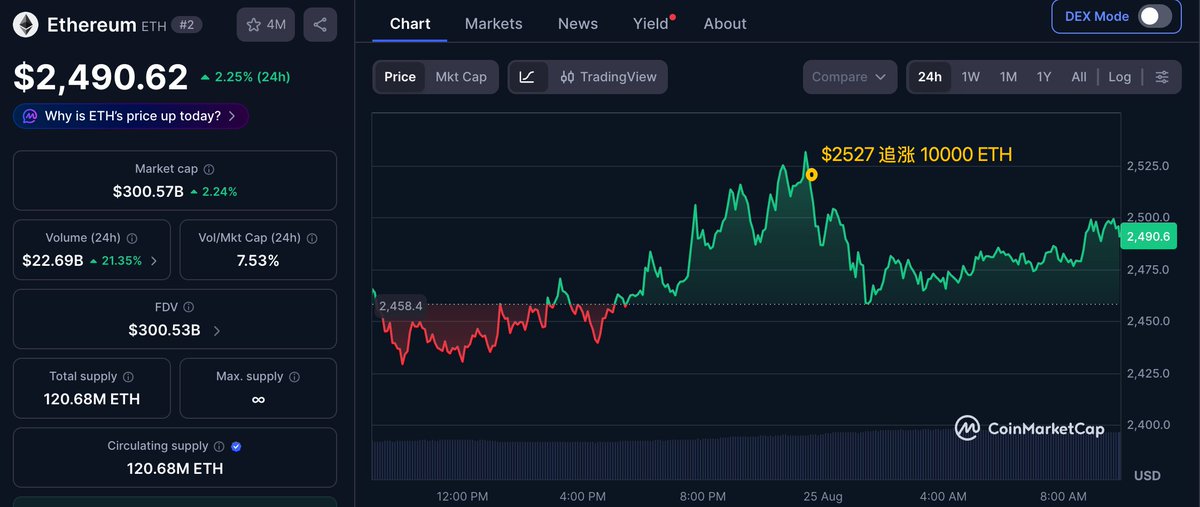Click the $300.53B FDV value
The width and height of the screenshot is (1200, 507).
pyautogui.click(x=165, y=330)
